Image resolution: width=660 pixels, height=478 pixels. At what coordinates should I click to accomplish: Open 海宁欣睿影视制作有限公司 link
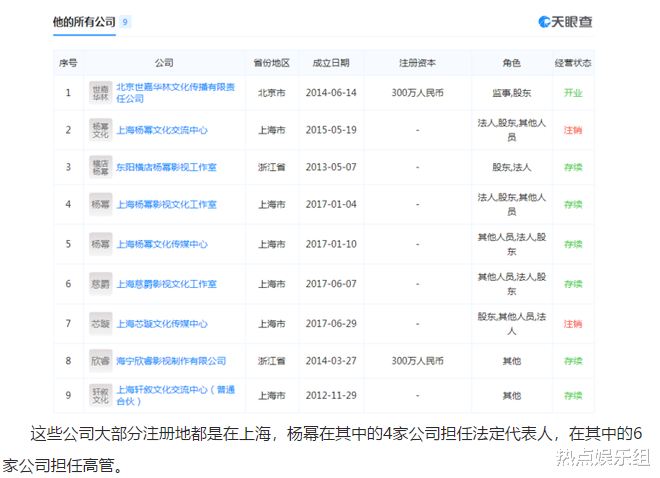[171, 361]
